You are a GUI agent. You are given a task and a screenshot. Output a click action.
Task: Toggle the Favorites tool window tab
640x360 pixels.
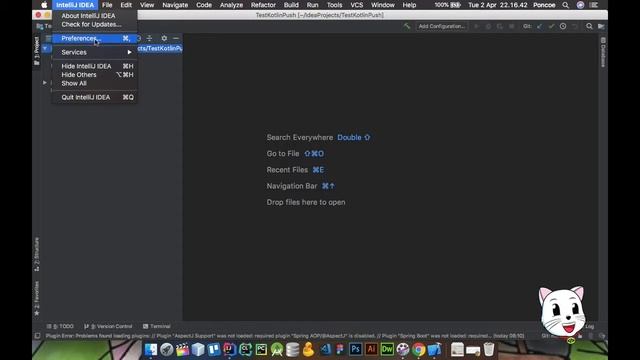click(x=36, y=298)
